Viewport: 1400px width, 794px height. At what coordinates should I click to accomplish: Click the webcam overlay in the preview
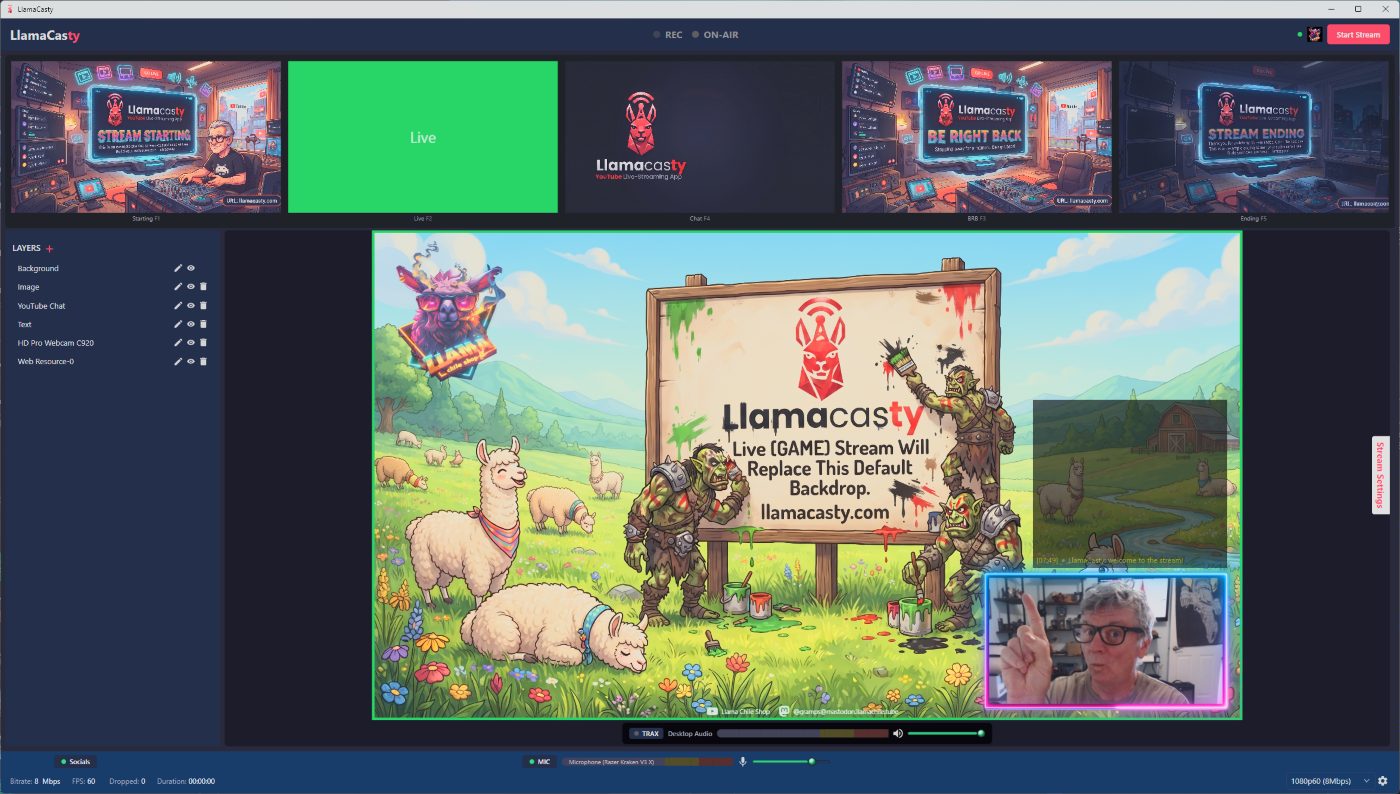click(x=1106, y=640)
